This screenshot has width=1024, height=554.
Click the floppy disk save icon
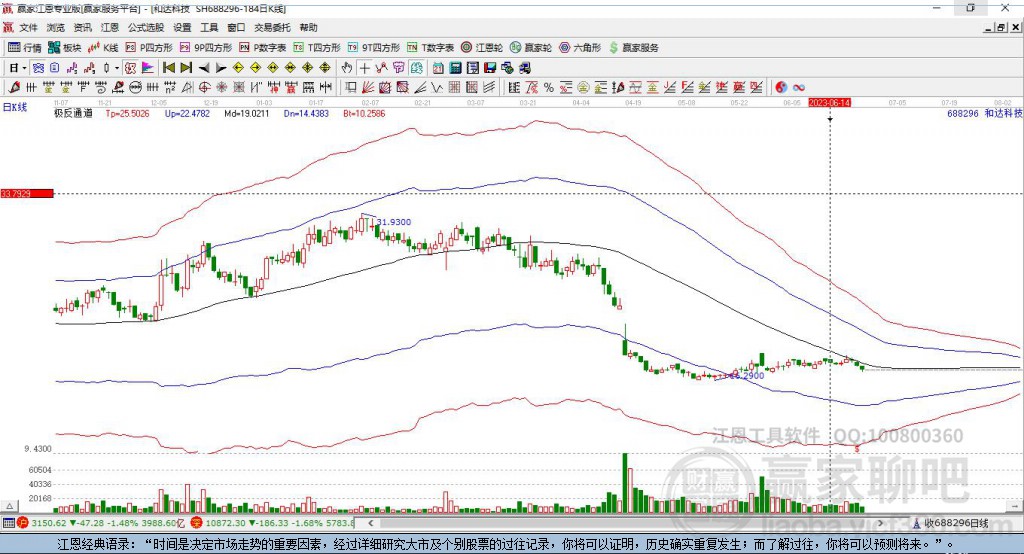(490, 68)
